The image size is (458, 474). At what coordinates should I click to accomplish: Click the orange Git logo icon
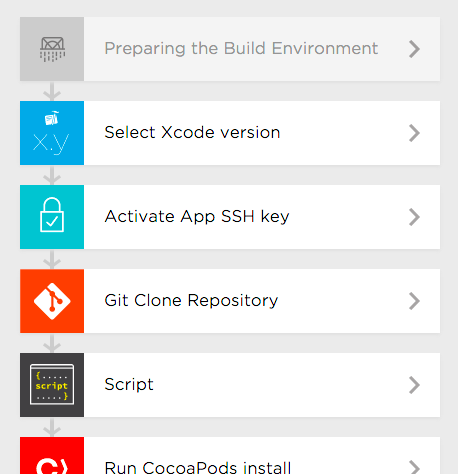[x=52, y=301]
